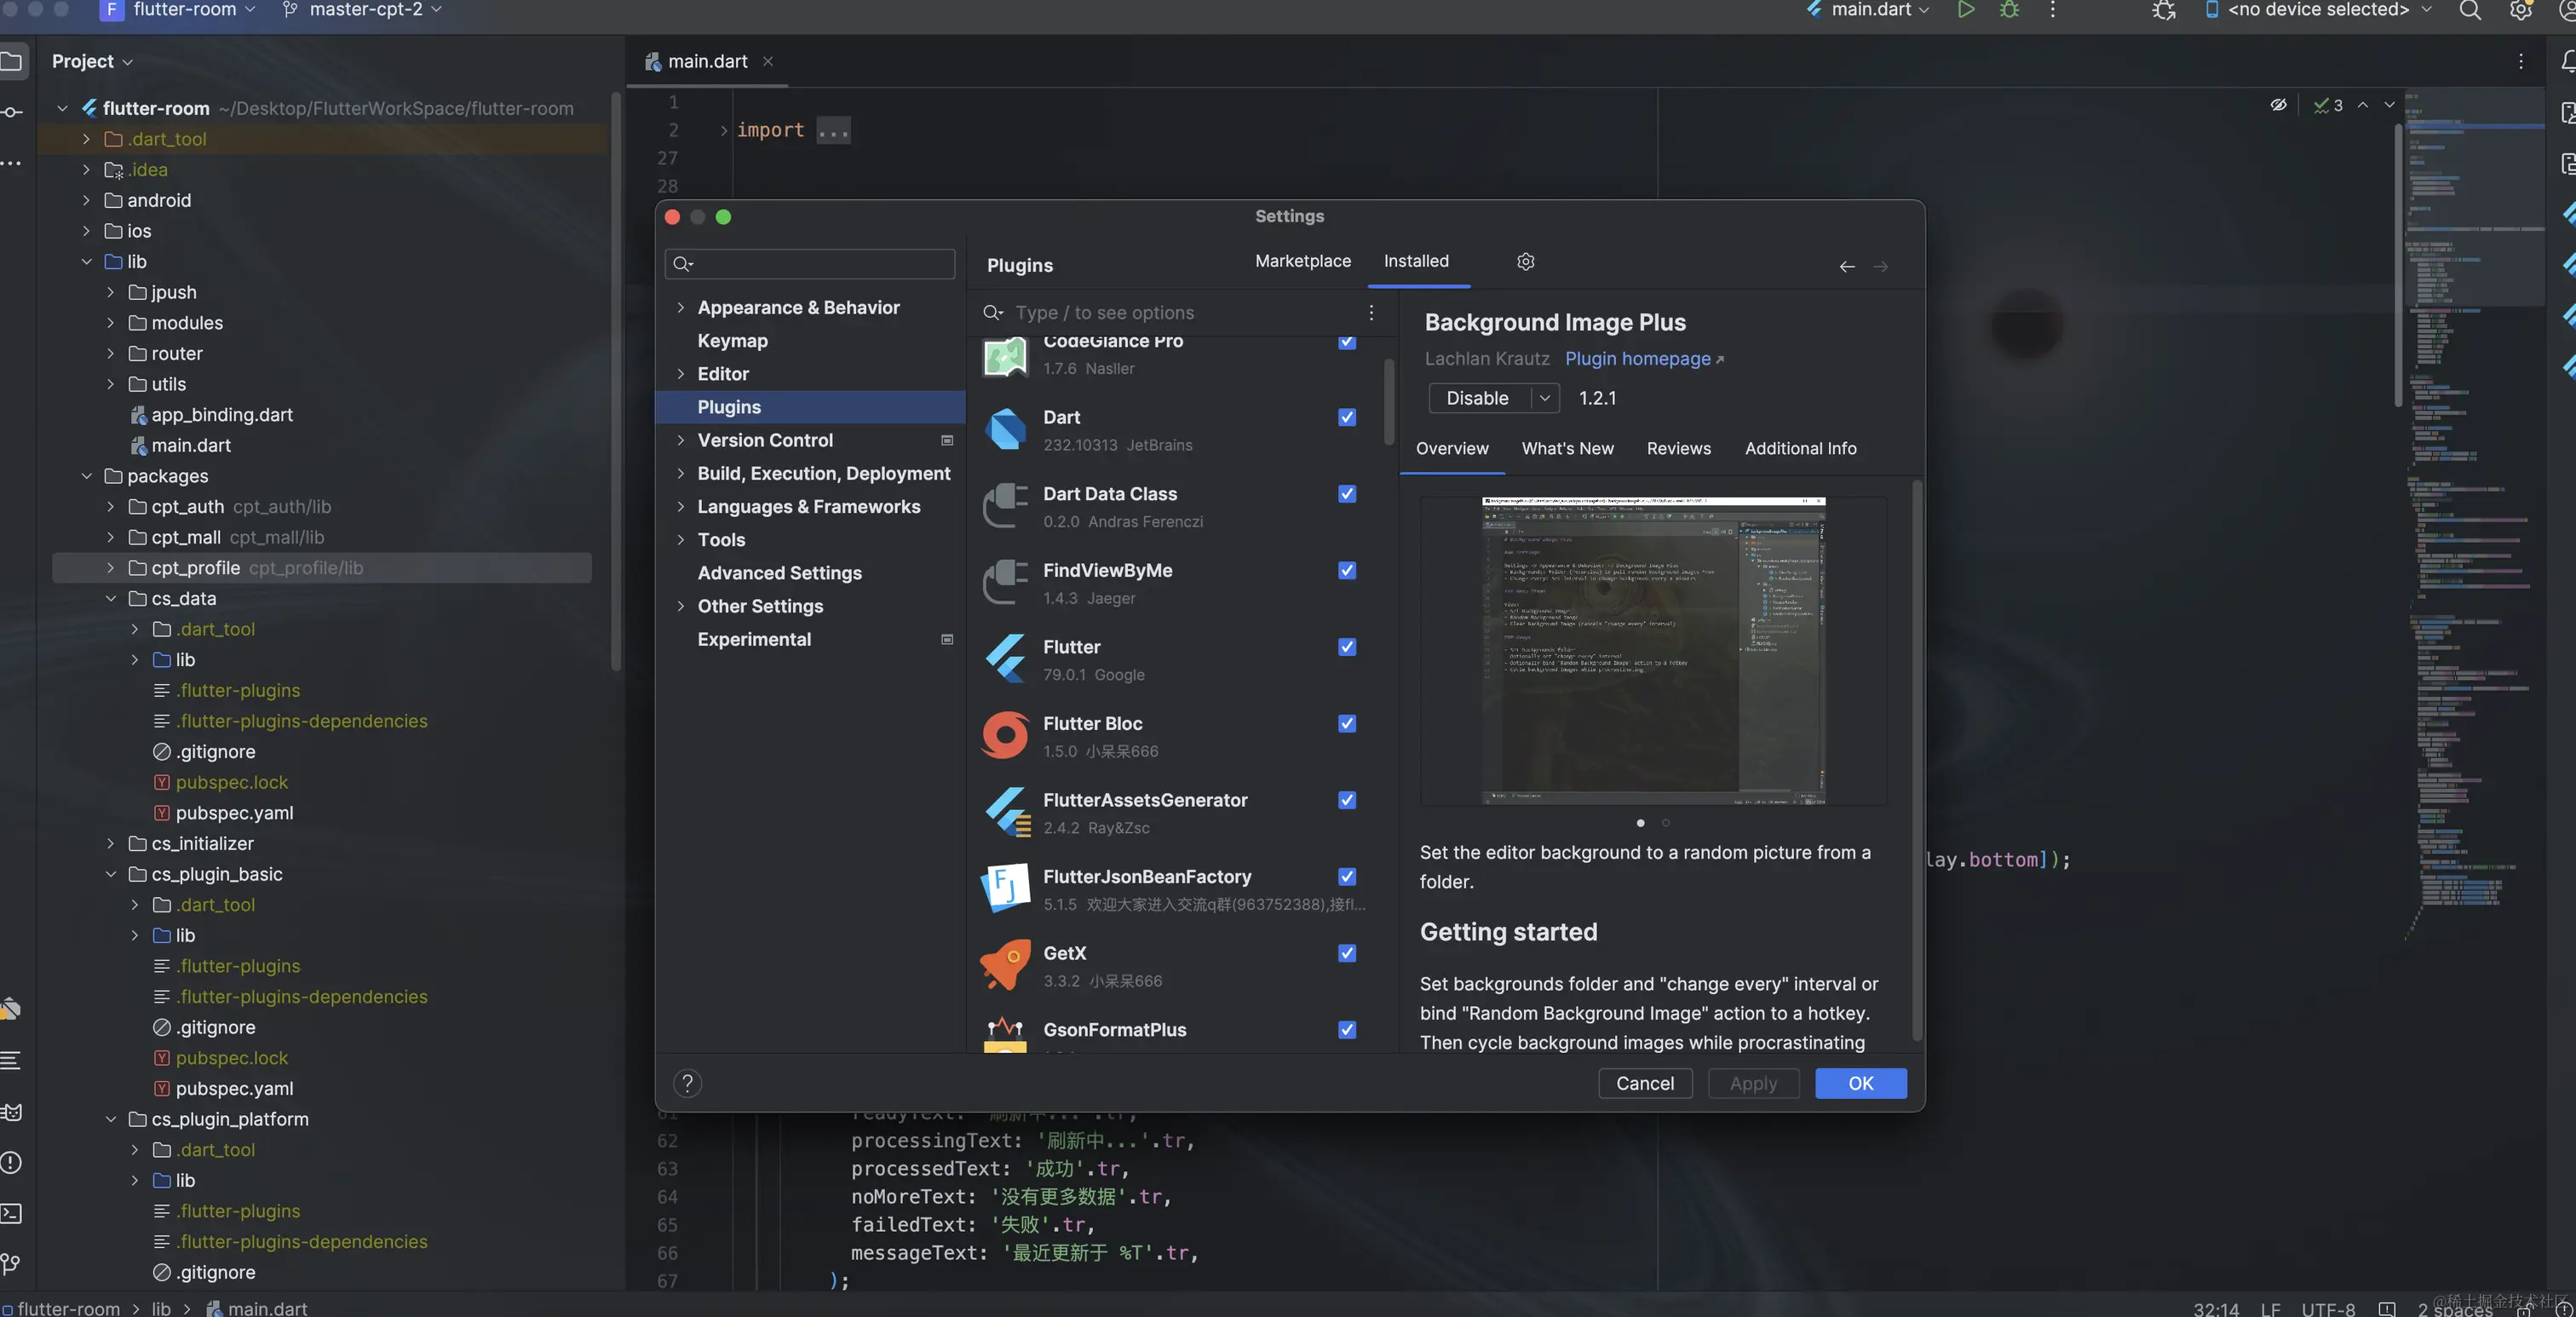Click the second screenshot pagination dot
Image resolution: width=2576 pixels, height=1317 pixels.
(1665, 823)
